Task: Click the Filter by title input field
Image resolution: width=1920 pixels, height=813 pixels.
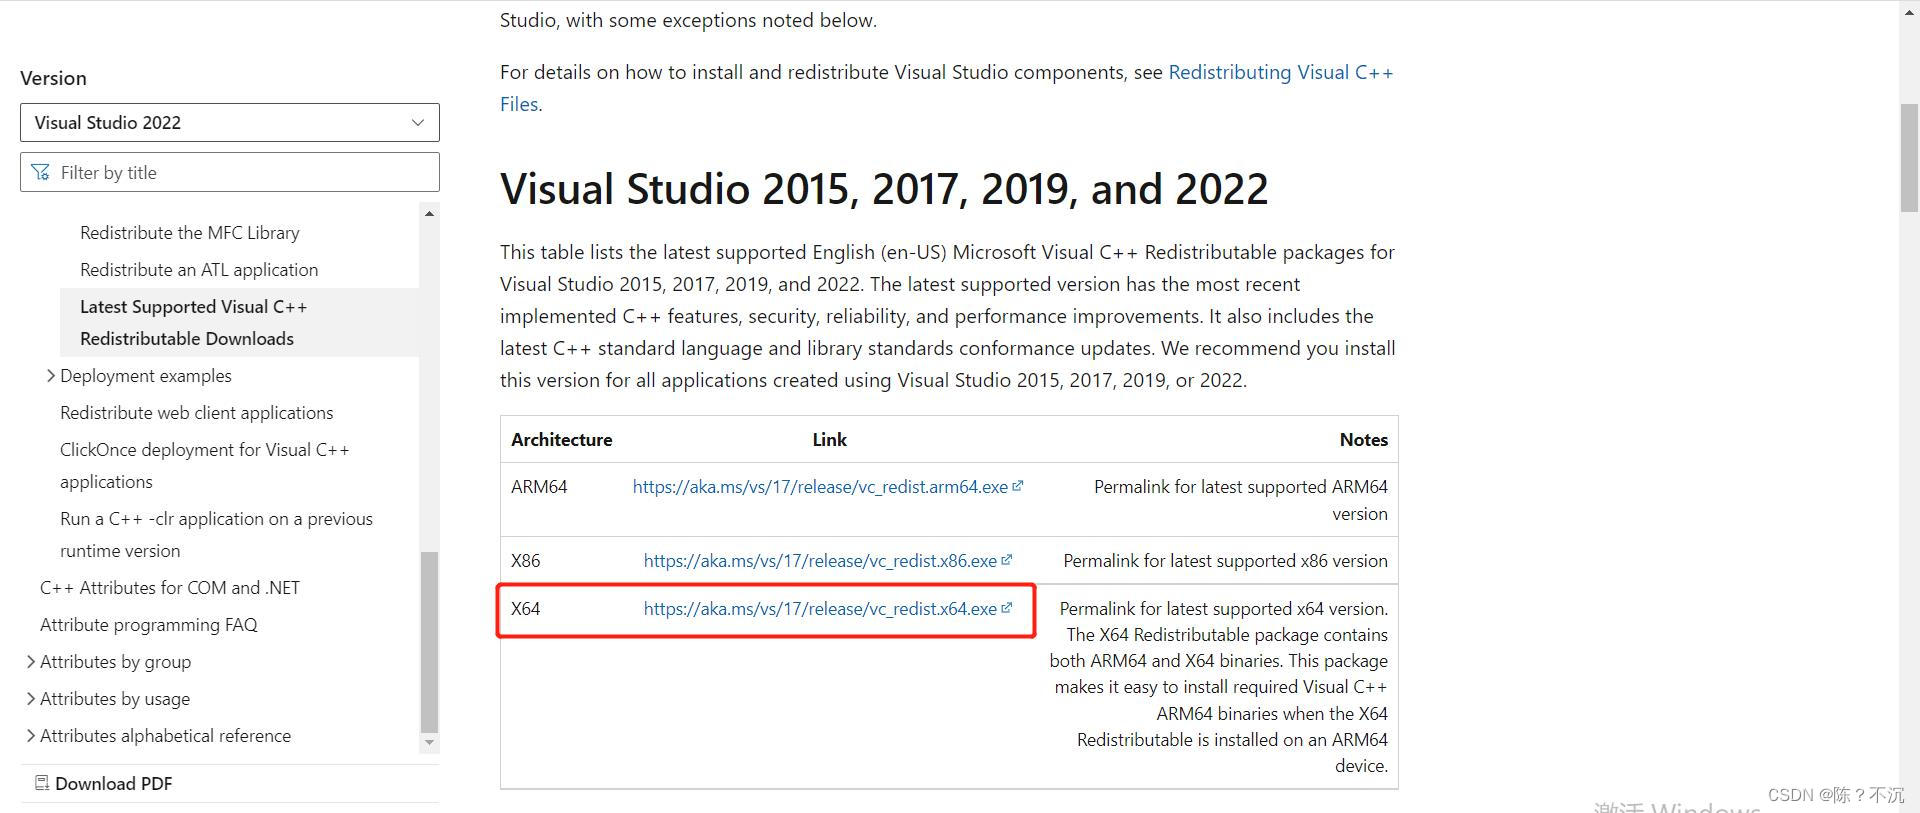Action: pyautogui.click(x=229, y=172)
